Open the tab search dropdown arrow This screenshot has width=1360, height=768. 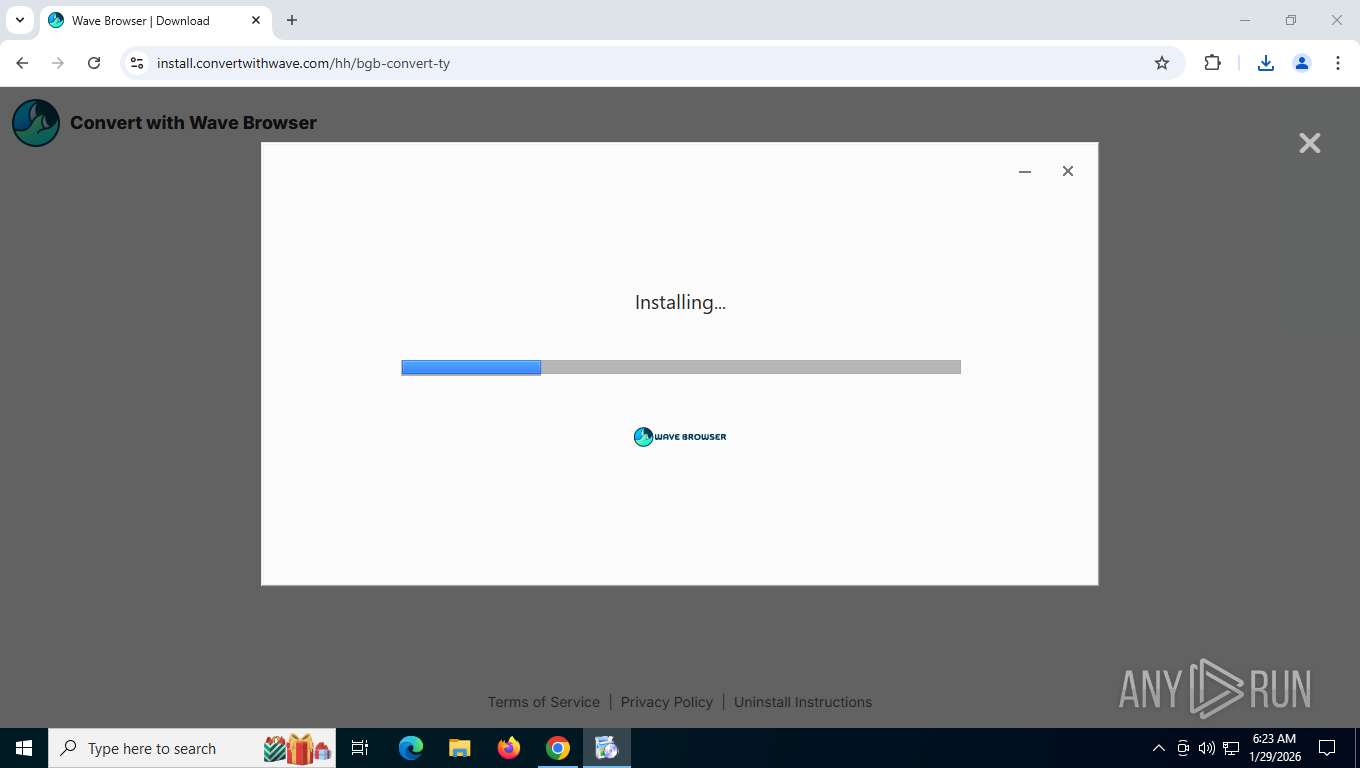coord(19,20)
